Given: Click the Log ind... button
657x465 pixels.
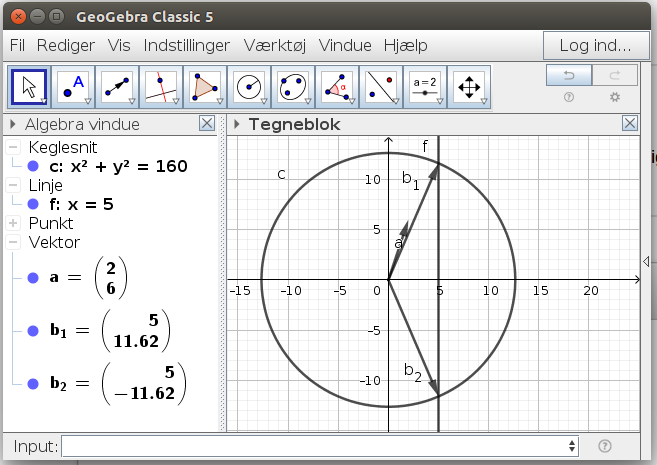Looking at the screenshot, I should (596, 45).
